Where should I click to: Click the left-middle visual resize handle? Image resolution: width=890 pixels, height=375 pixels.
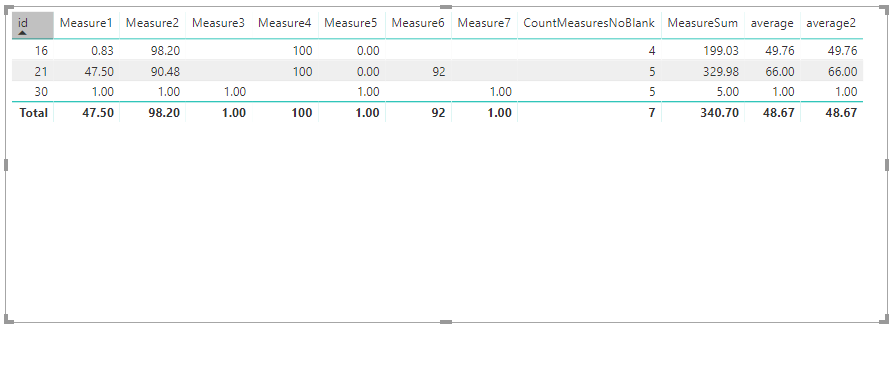[x=6, y=165]
